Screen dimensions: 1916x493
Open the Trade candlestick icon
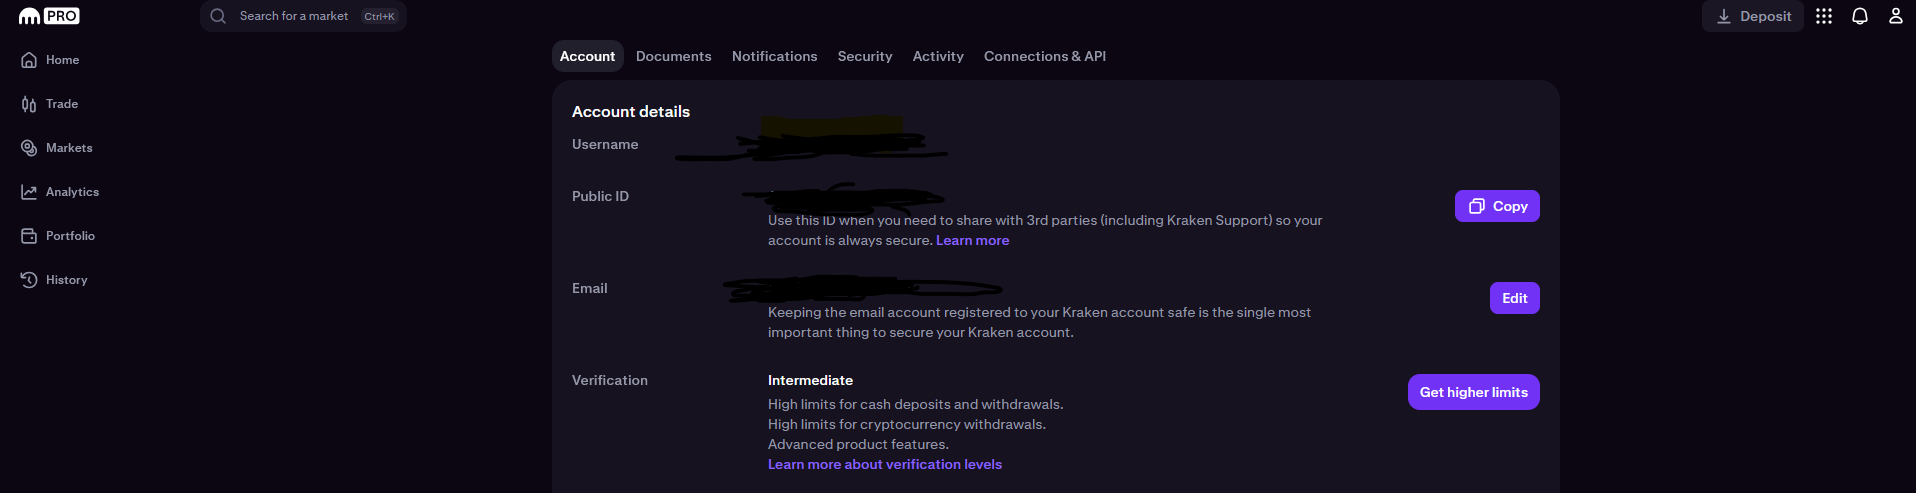point(29,104)
